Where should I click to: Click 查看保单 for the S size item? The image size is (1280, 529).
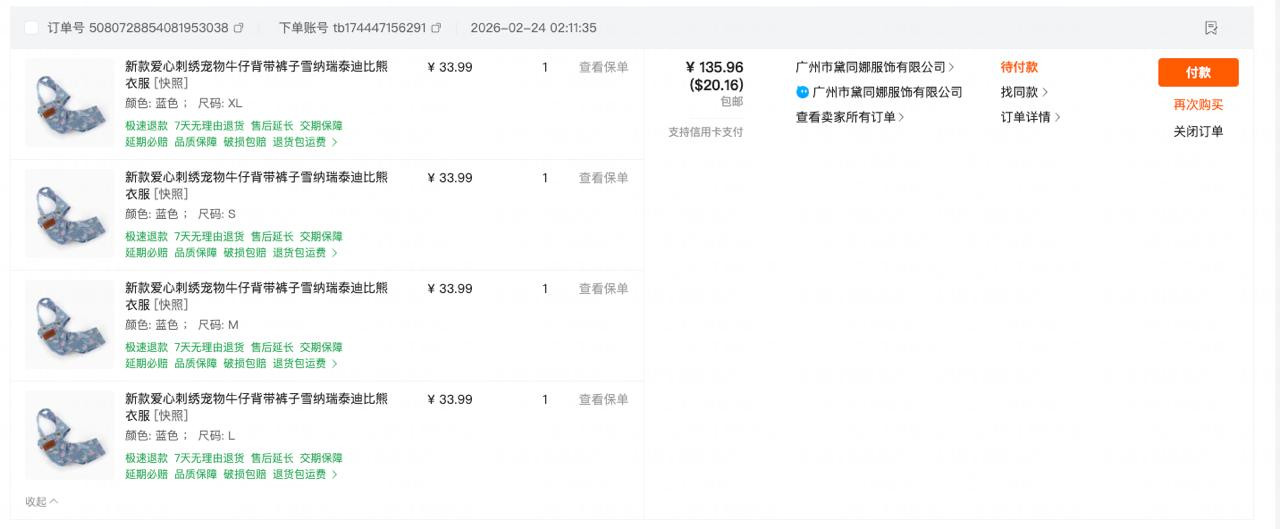pyautogui.click(x=603, y=178)
